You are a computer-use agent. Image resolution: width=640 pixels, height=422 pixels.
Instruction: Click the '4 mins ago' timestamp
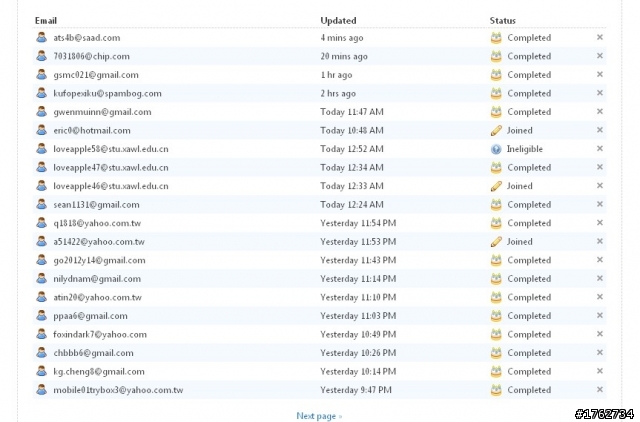coord(342,38)
